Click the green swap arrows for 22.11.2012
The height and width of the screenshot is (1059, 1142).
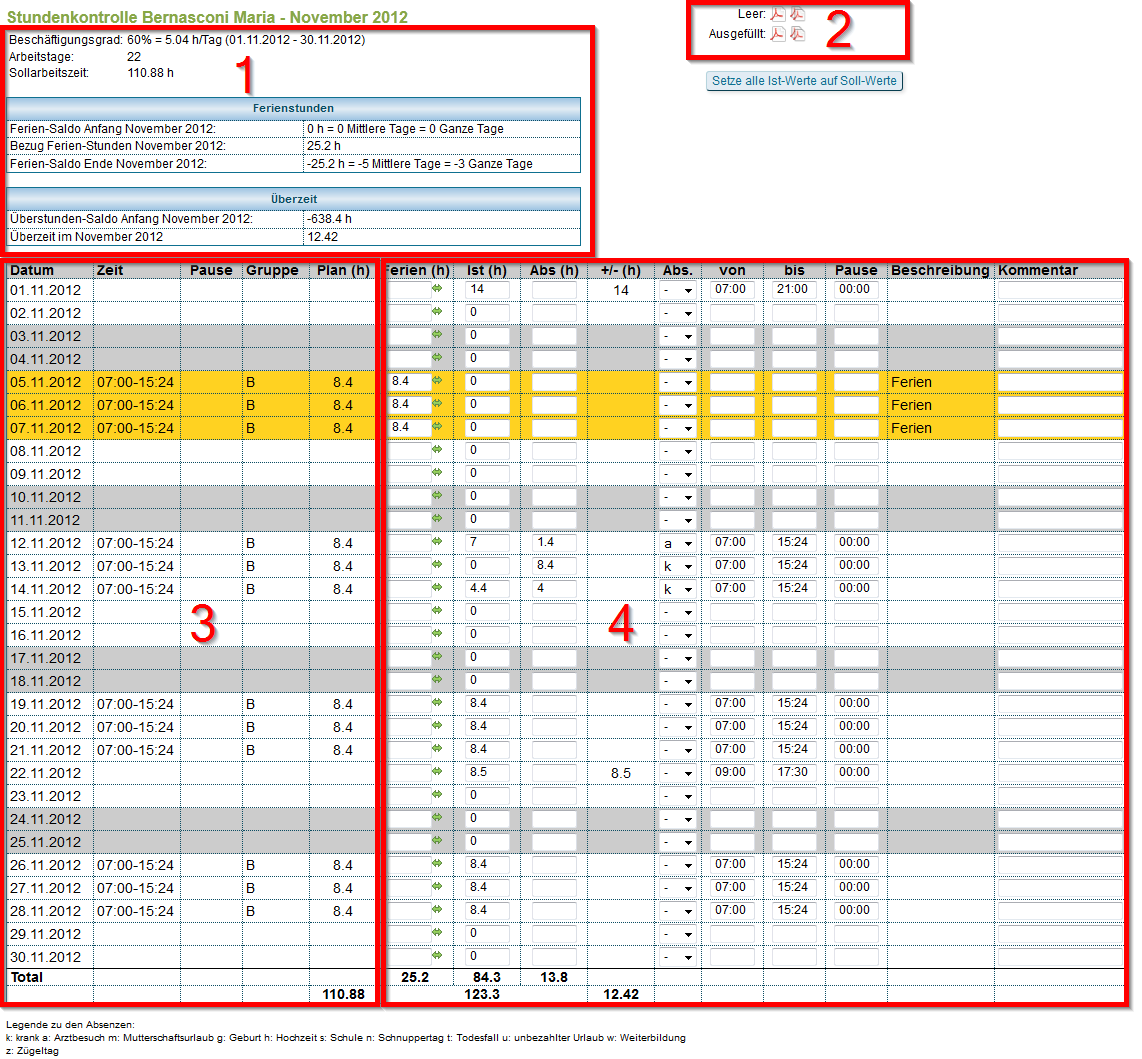(x=437, y=772)
